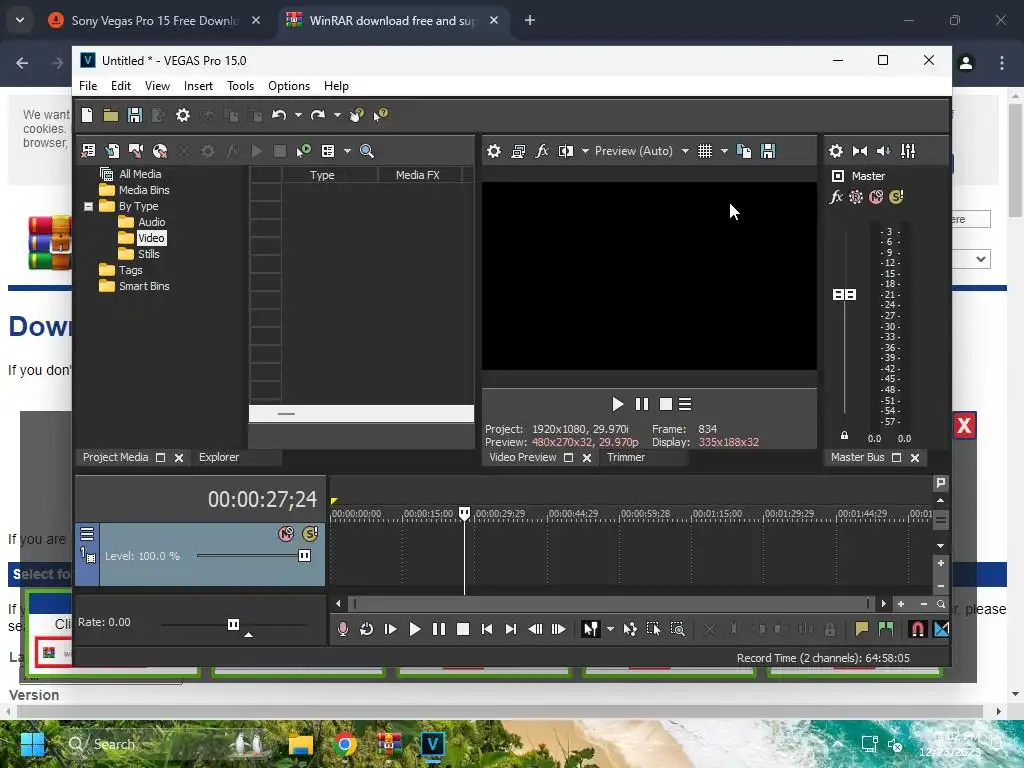Solo video track 1
Image resolution: width=1024 pixels, height=768 pixels.
pos(310,534)
